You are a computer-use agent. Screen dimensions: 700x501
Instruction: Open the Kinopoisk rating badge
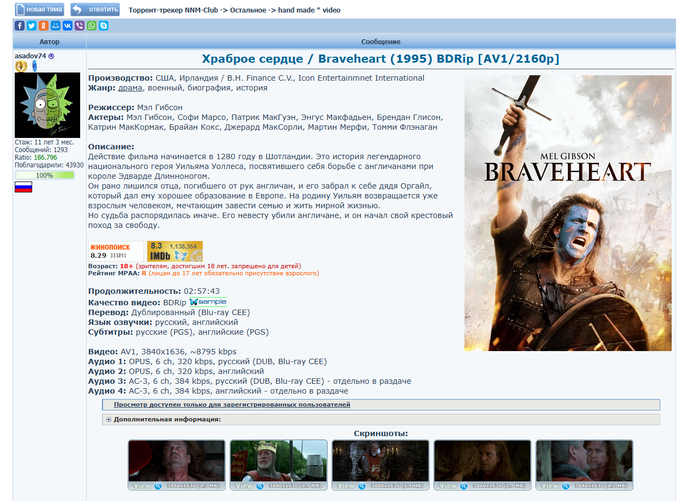click(x=116, y=251)
